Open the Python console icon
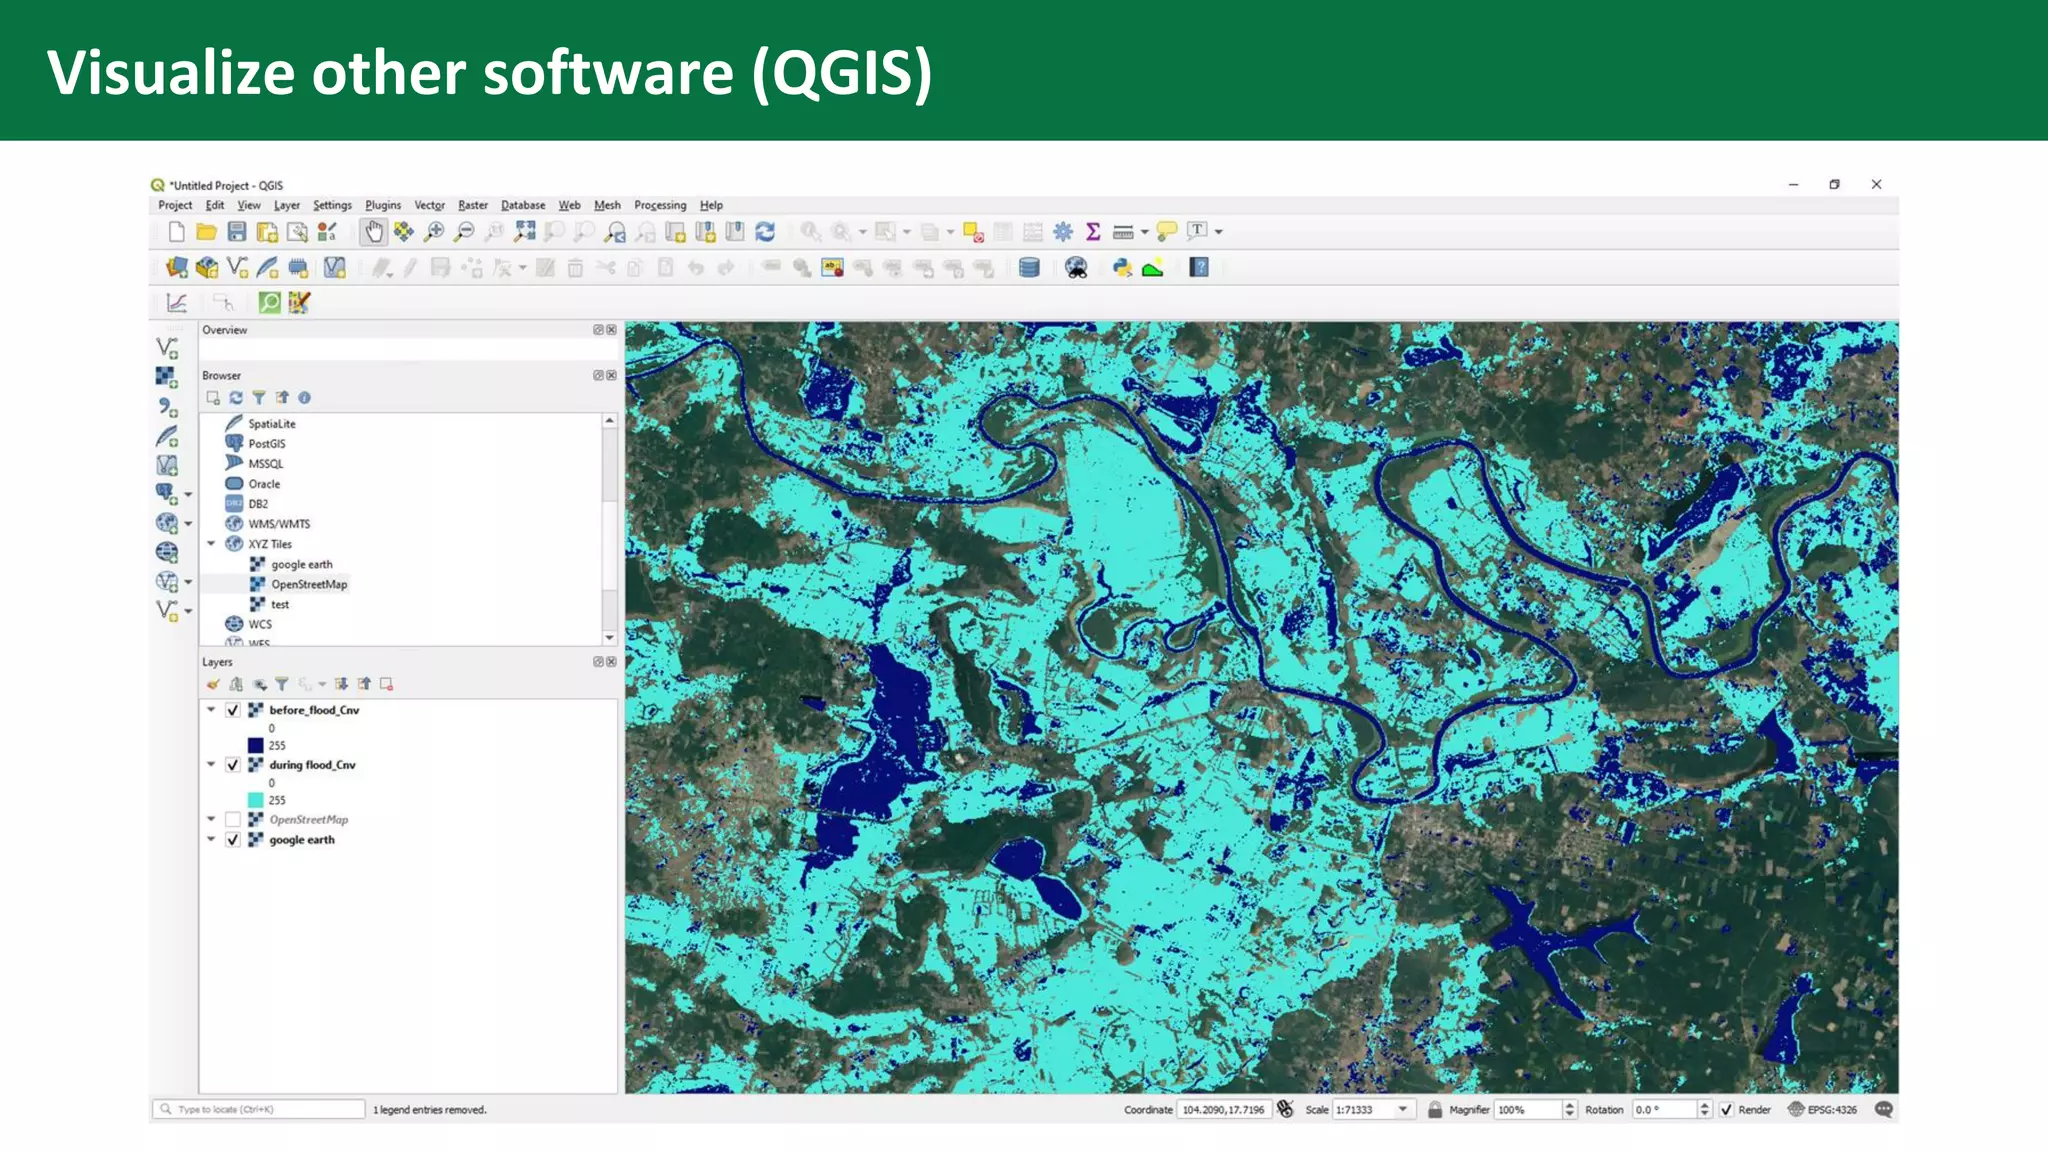Screen dimensions: 2048x1152 1122,268
